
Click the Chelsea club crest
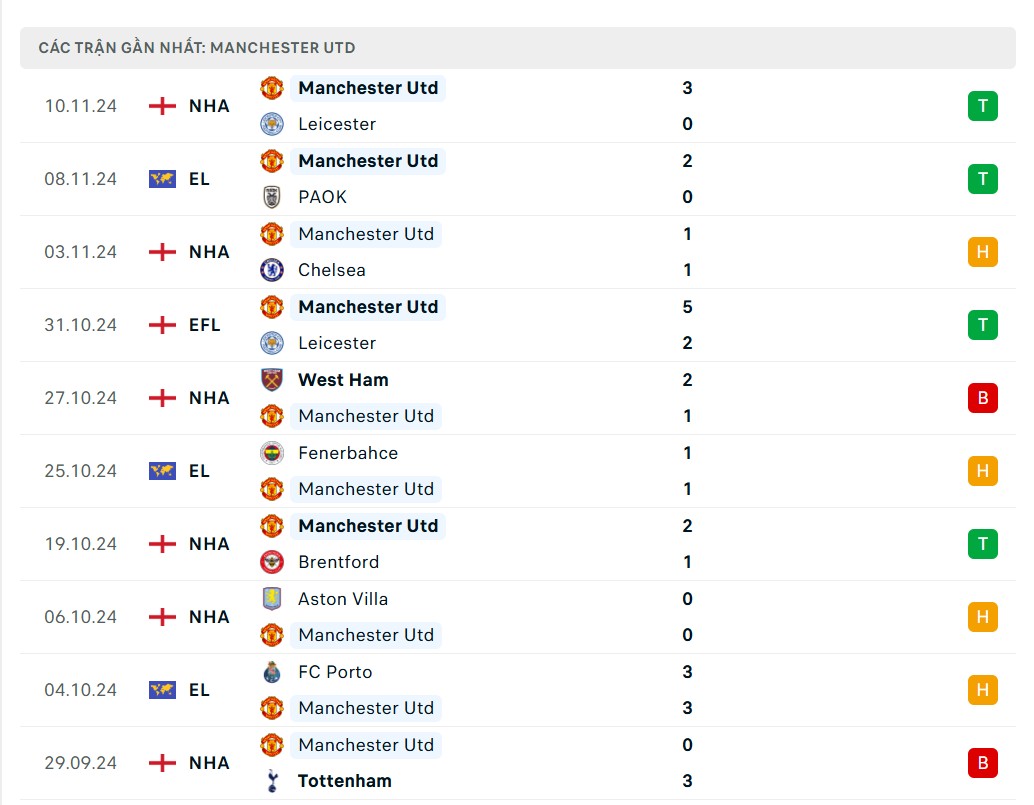click(x=271, y=270)
